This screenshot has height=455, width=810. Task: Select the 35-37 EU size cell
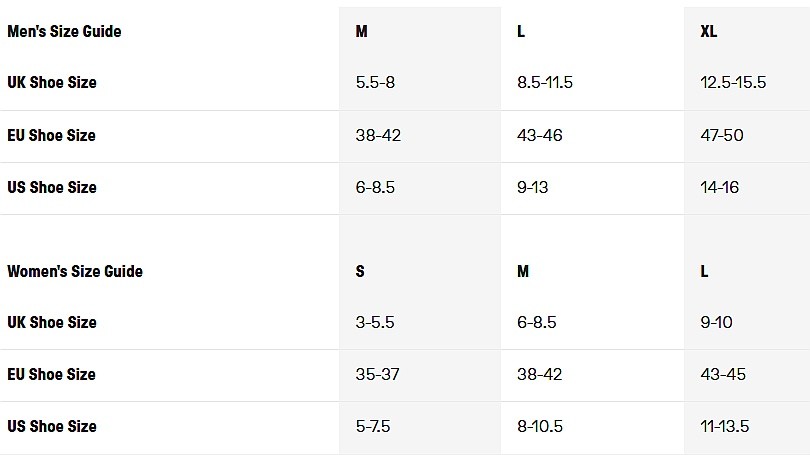[x=377, y=374]
